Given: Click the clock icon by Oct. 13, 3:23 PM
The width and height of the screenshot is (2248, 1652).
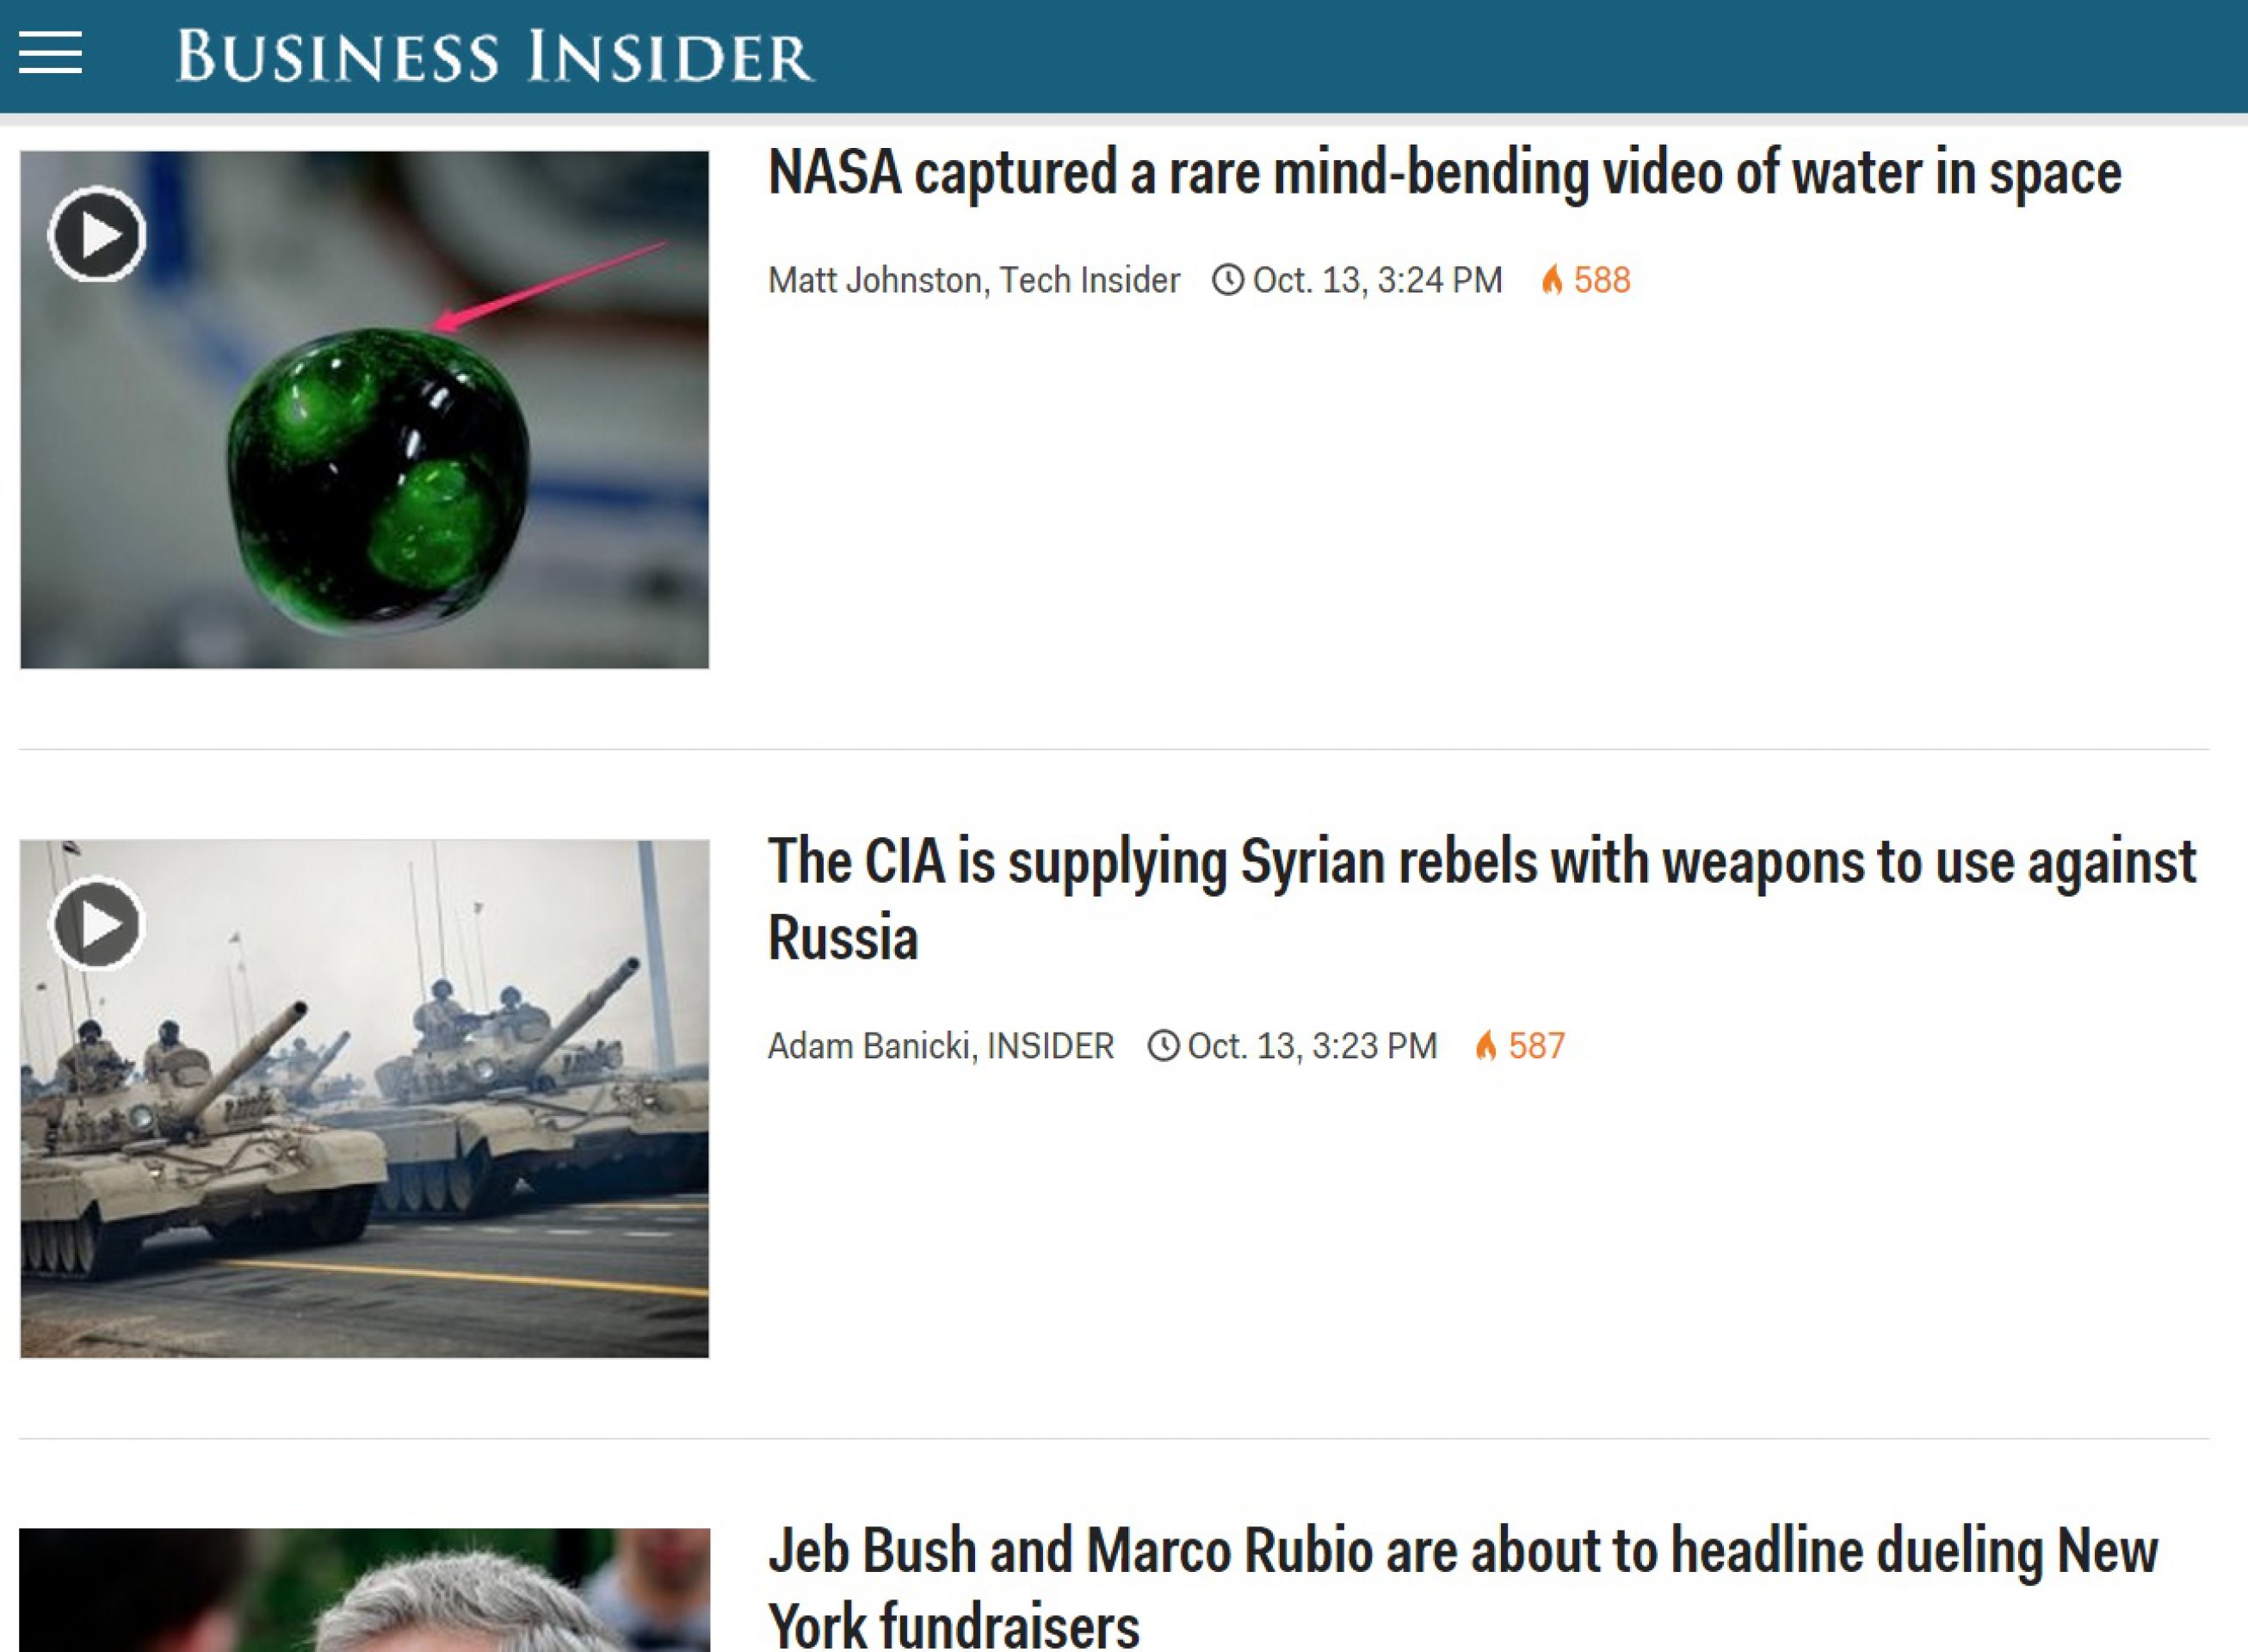Looking at the screenshot, I should pos(1163,1046).
